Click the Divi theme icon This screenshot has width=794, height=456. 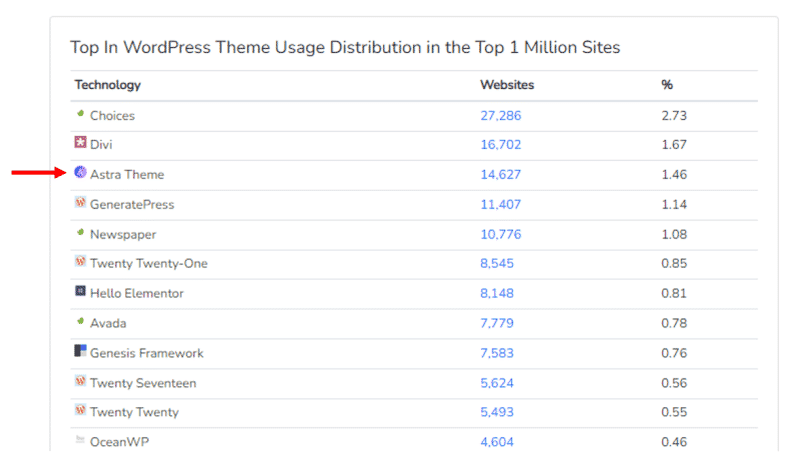coord(80,142)
